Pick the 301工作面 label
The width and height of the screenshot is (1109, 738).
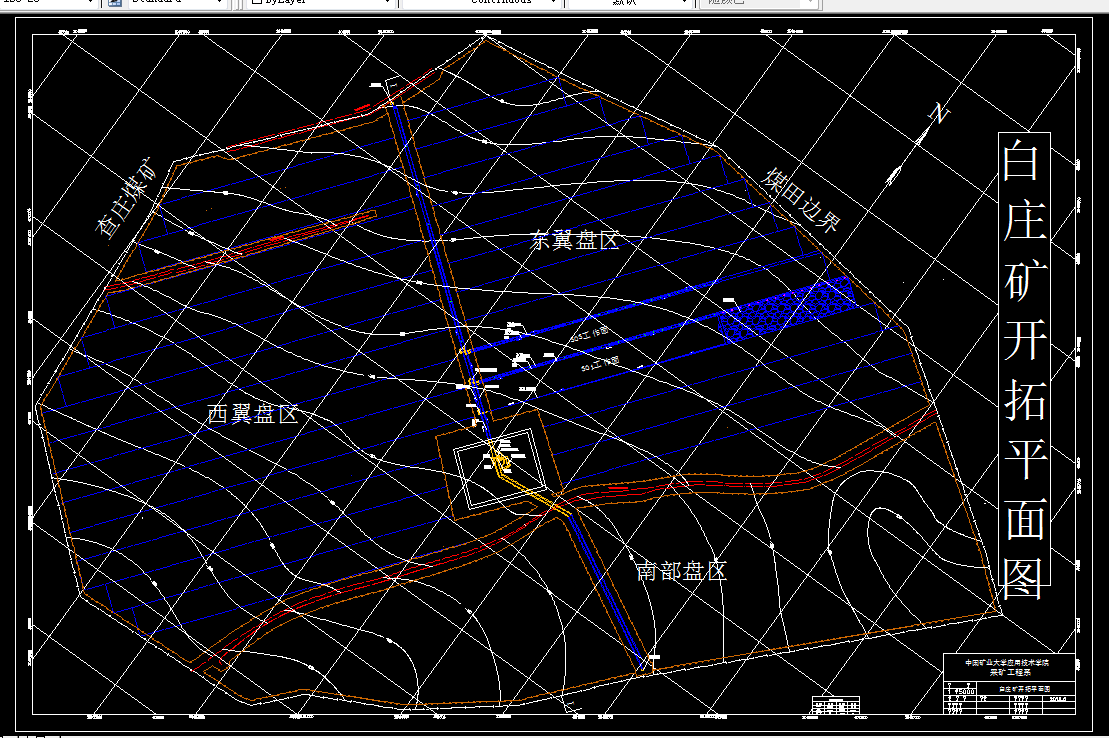[x=600, y=364]
